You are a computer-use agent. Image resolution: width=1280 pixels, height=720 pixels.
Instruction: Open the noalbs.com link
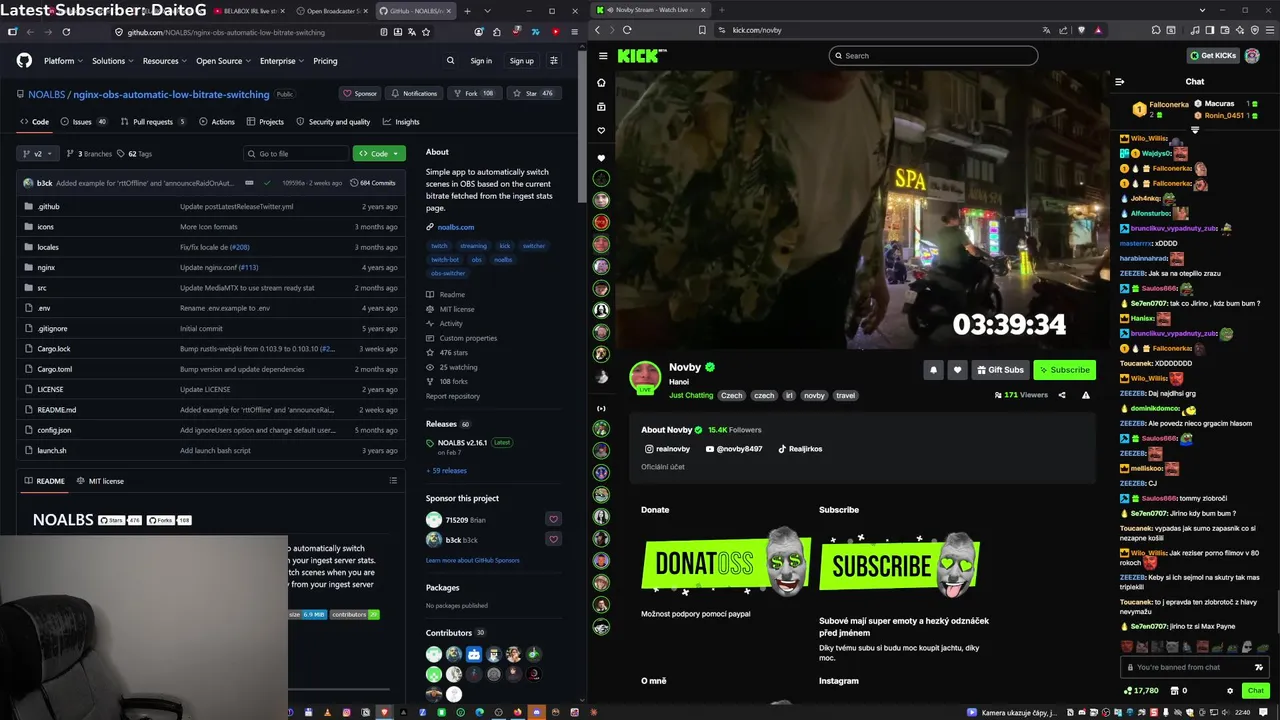click(455, 227)
